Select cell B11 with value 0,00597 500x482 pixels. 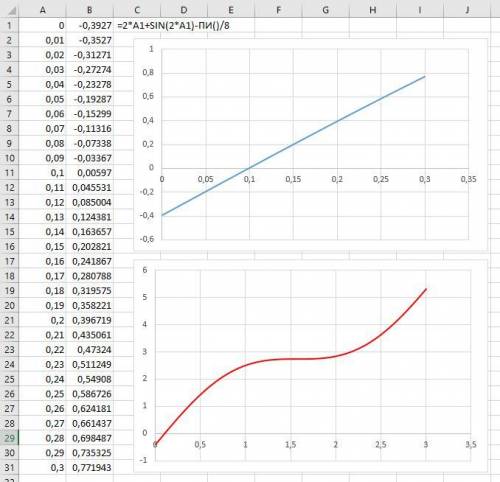[90, 173]
